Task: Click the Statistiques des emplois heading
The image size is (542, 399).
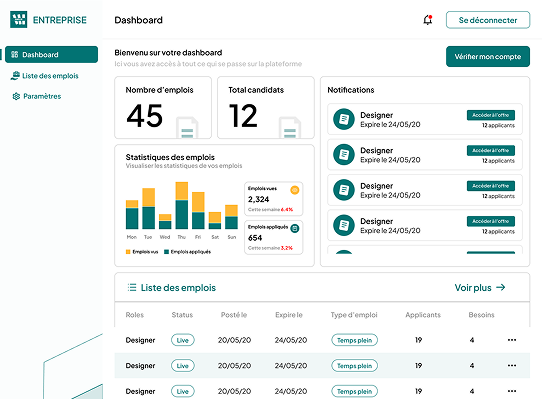Action: pyautogui.click(x=170, y=157)
